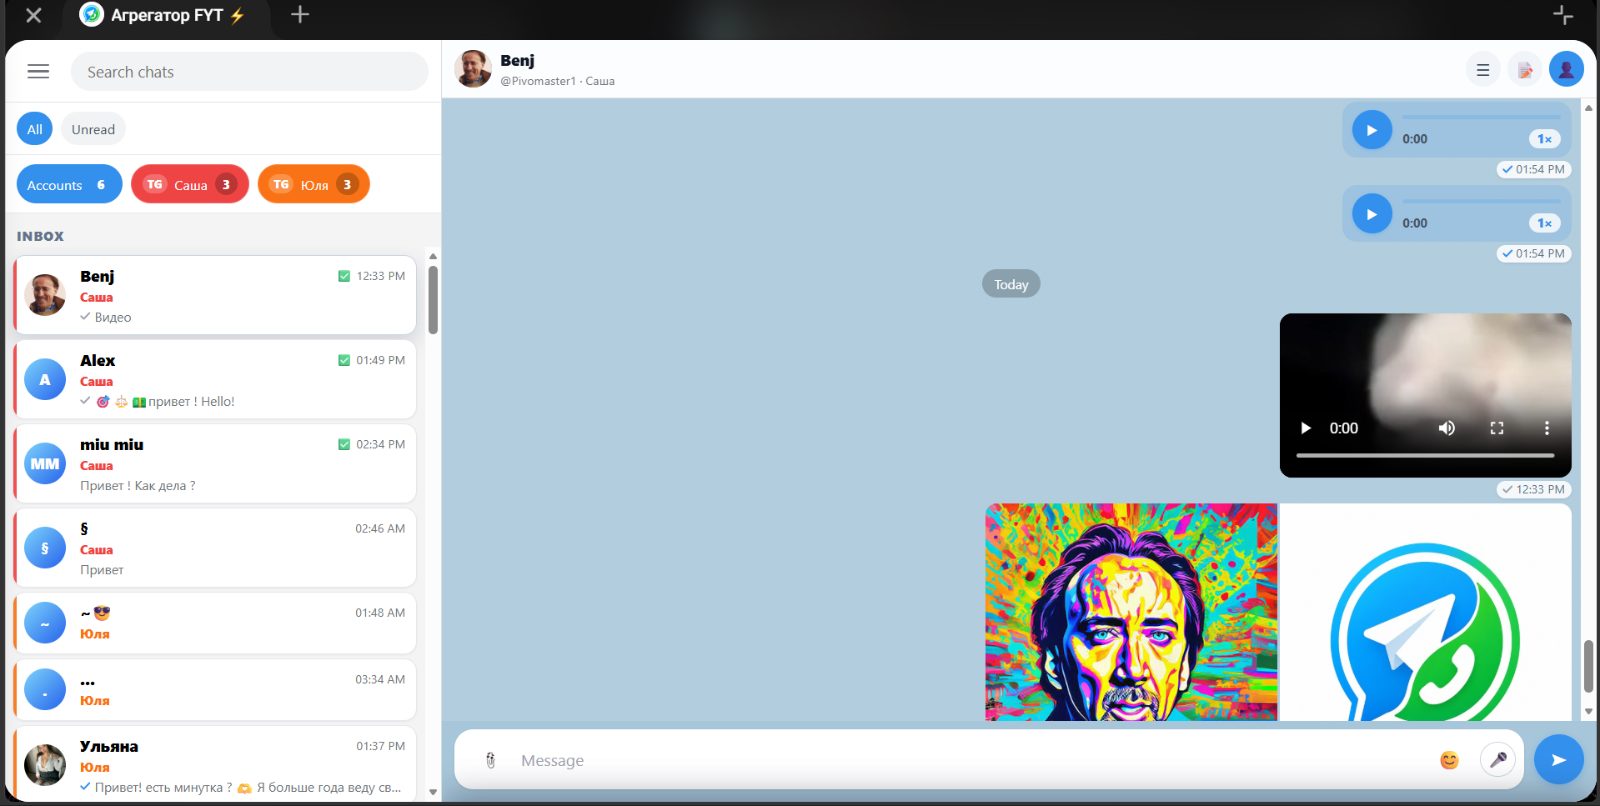Viewport: 1600px width, 806px height.
Task: Open the § chat with message Привет
Action: coord(215,547)
